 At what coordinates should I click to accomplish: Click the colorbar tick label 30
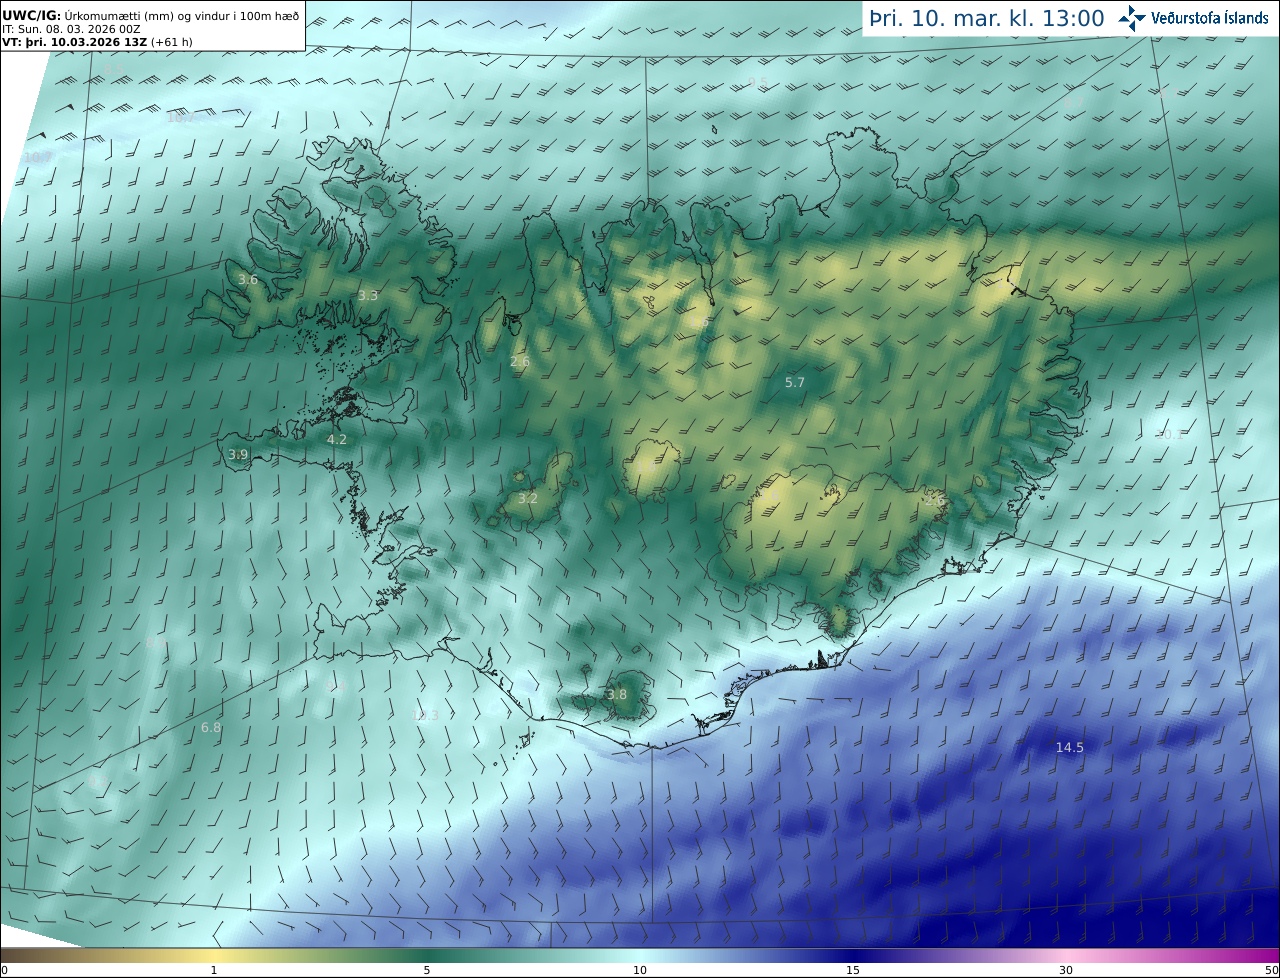[x=1066, y=970]
